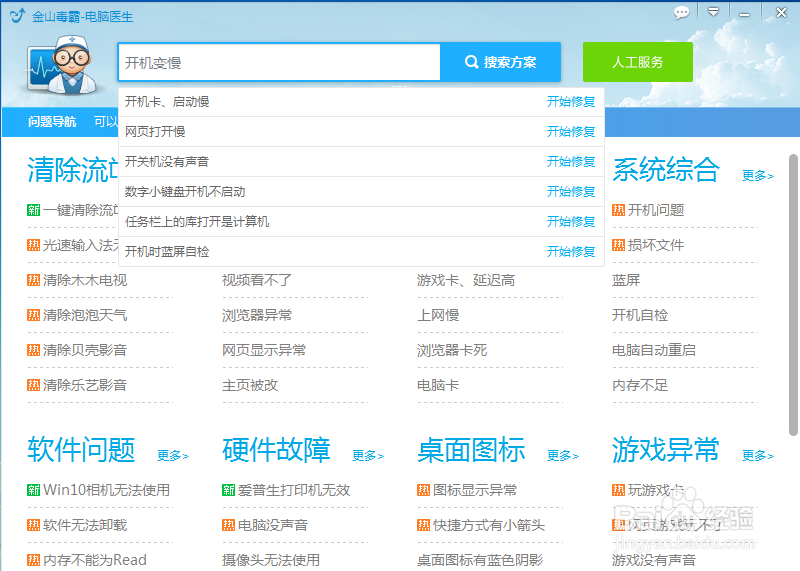
Task: Open 桌面图标有蓝色阴影 problem
Action: [480, 560]
